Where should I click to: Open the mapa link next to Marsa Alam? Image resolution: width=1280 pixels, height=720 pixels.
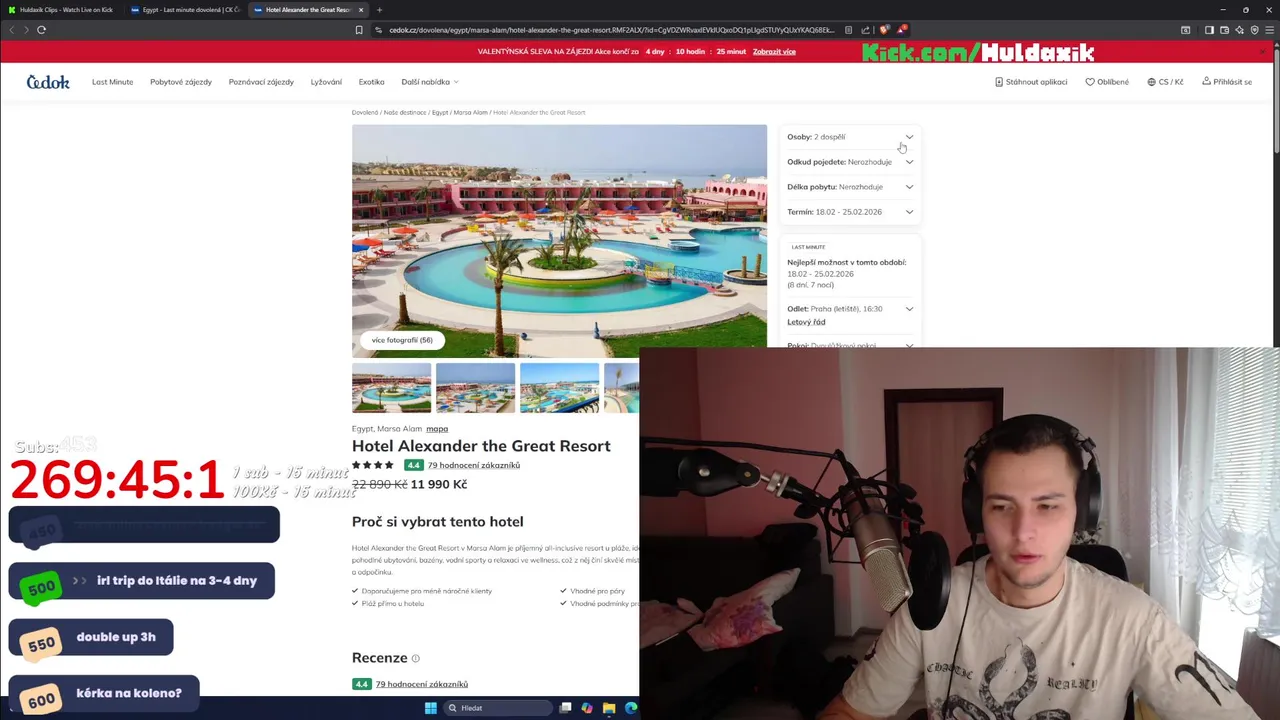437,429
